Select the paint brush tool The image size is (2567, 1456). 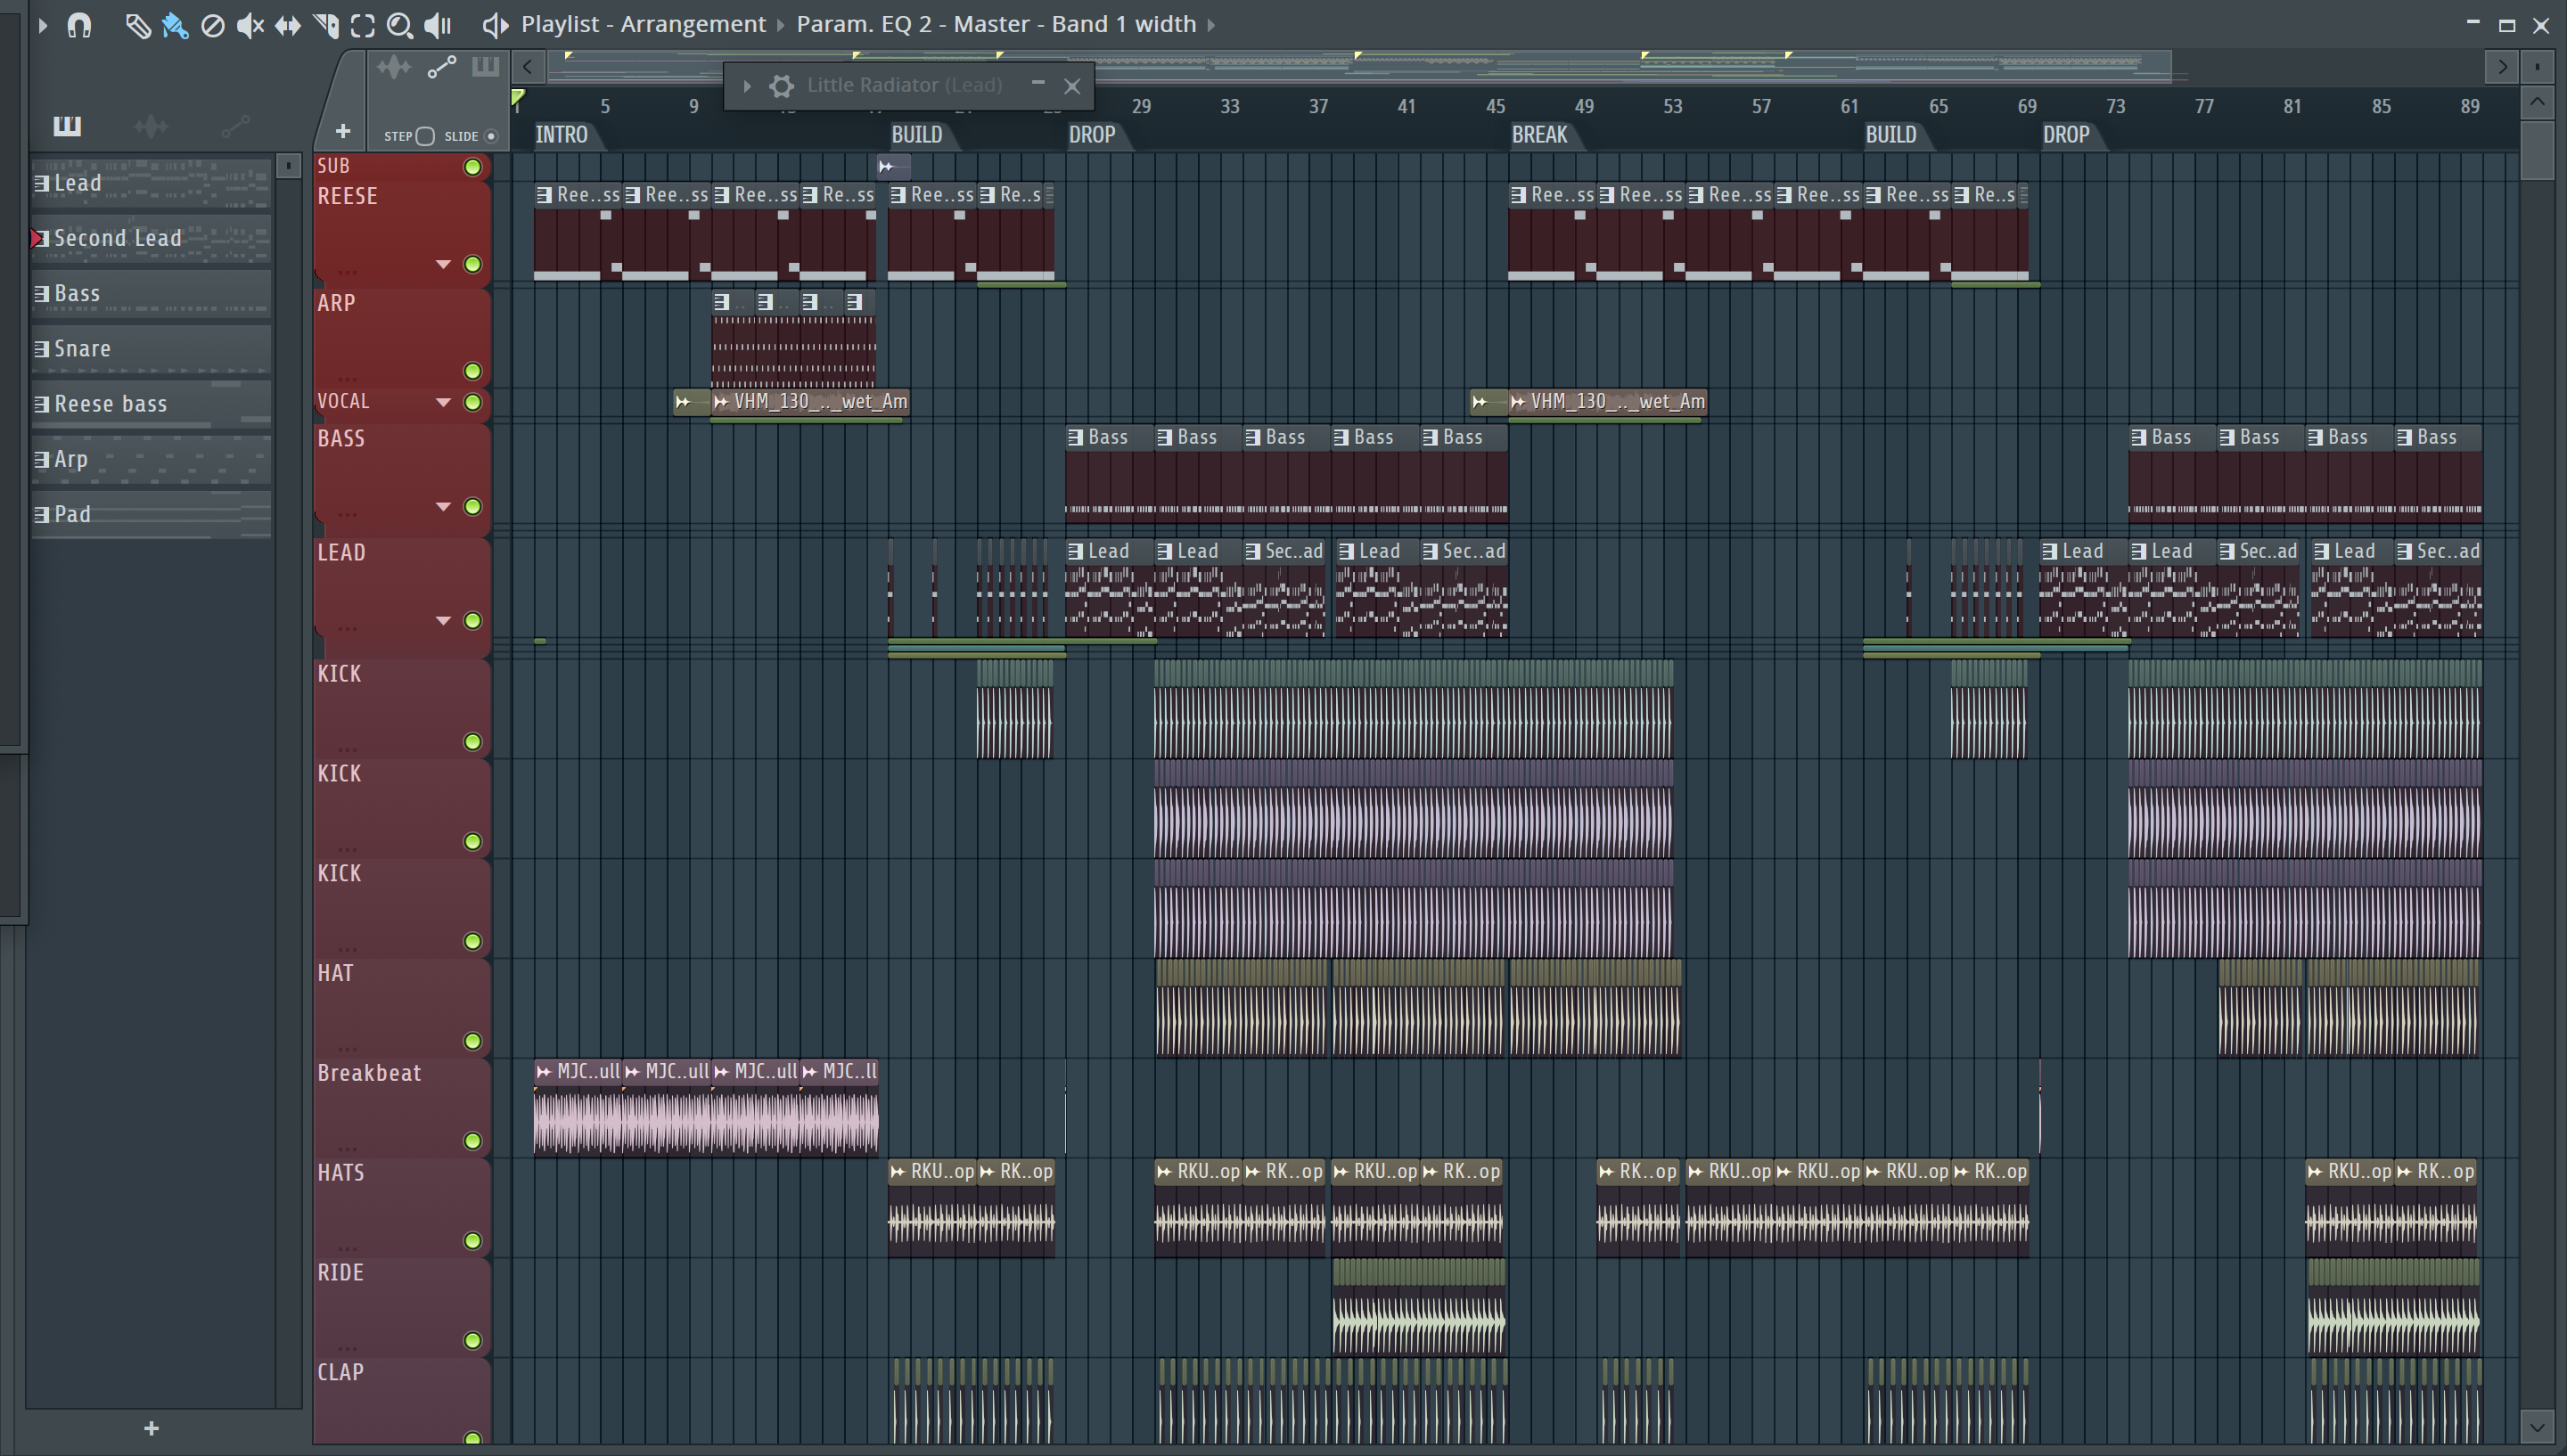point(174,25)
